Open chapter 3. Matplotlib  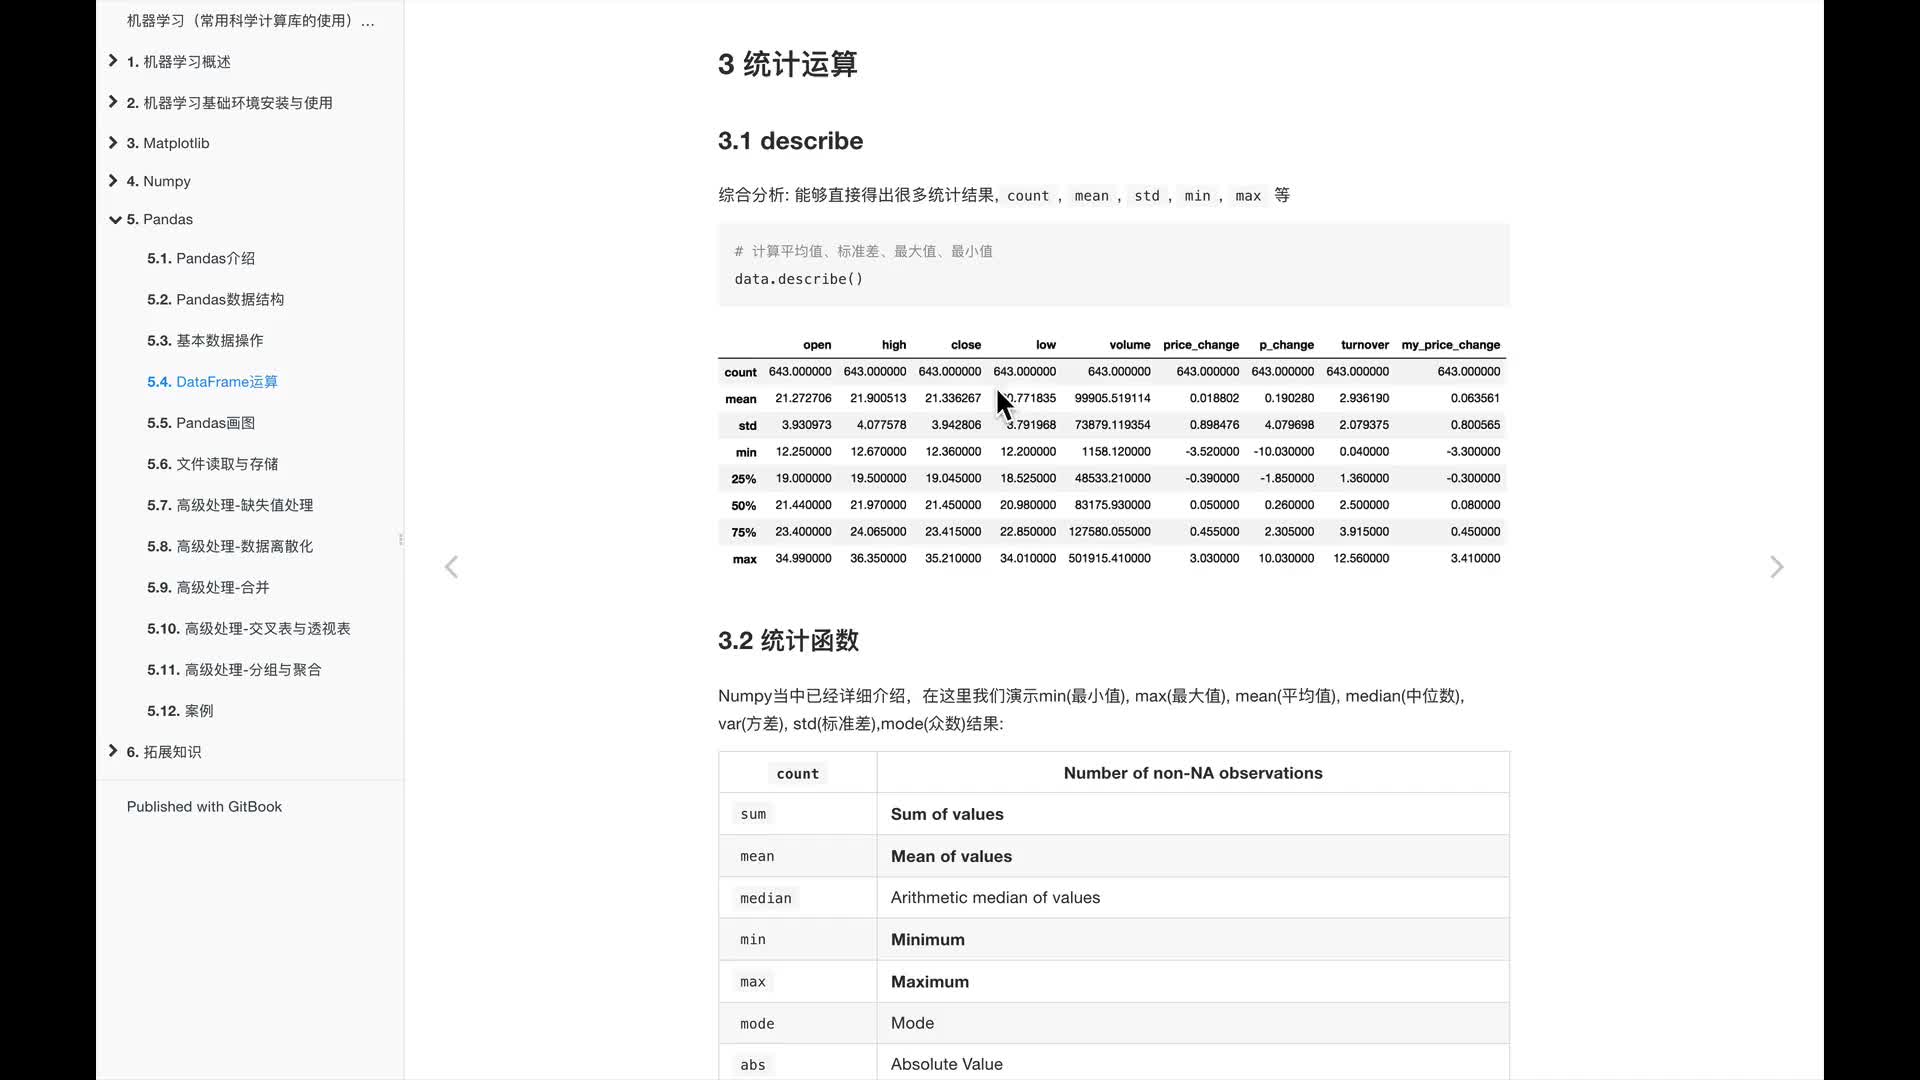[x=168, y=143]
